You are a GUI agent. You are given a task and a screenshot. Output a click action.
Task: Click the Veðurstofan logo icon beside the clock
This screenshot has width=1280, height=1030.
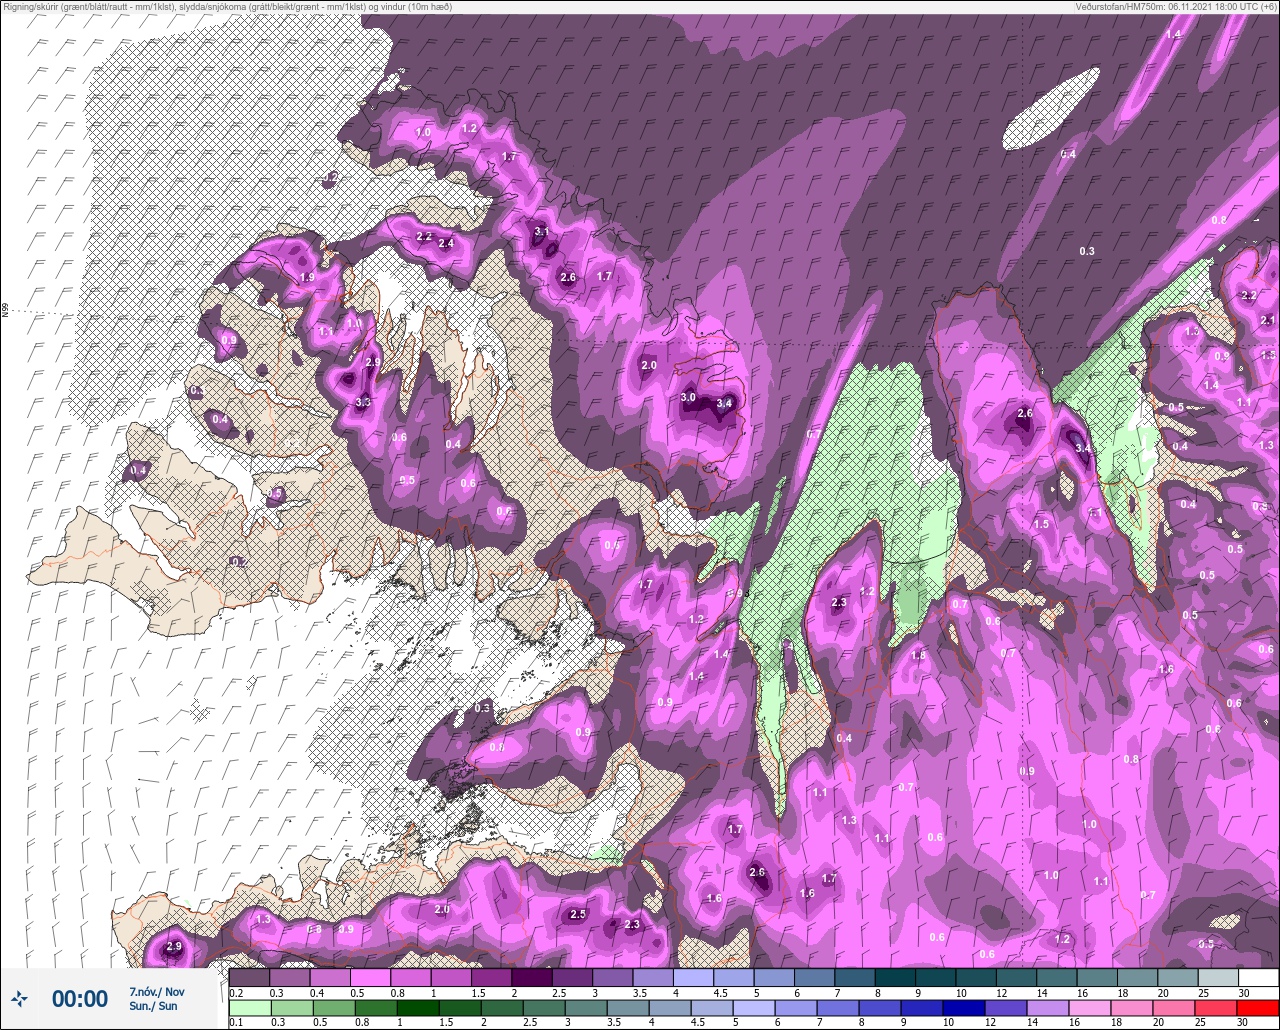pyautogui.click(x=19, y=998)
